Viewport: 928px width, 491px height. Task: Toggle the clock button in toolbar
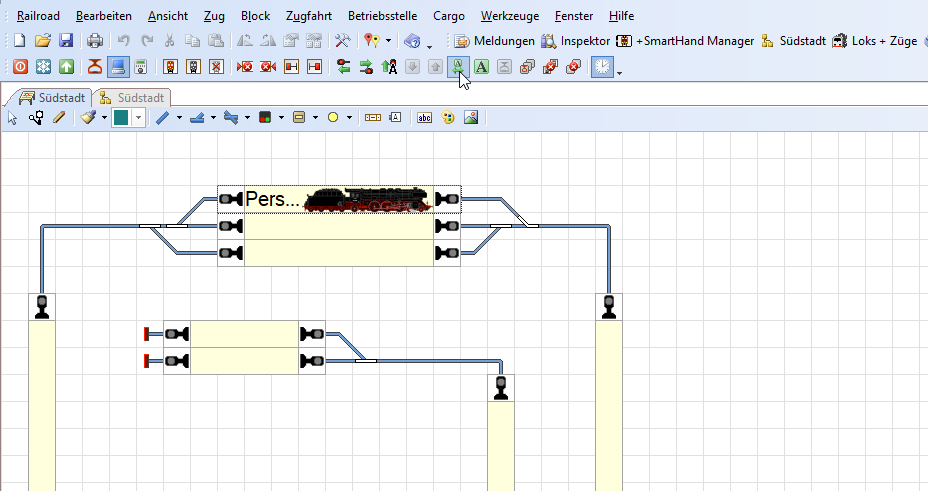point(602,67)
